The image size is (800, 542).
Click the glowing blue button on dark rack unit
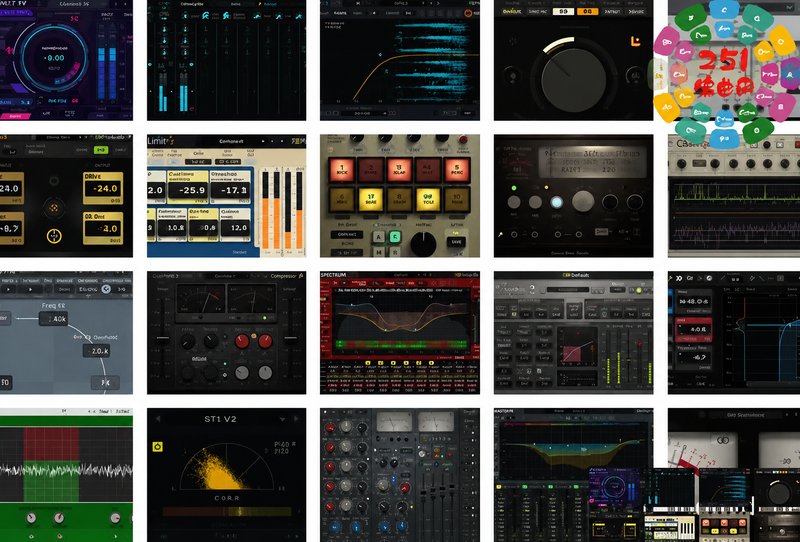pyautogui.click(x=557, y=202)
